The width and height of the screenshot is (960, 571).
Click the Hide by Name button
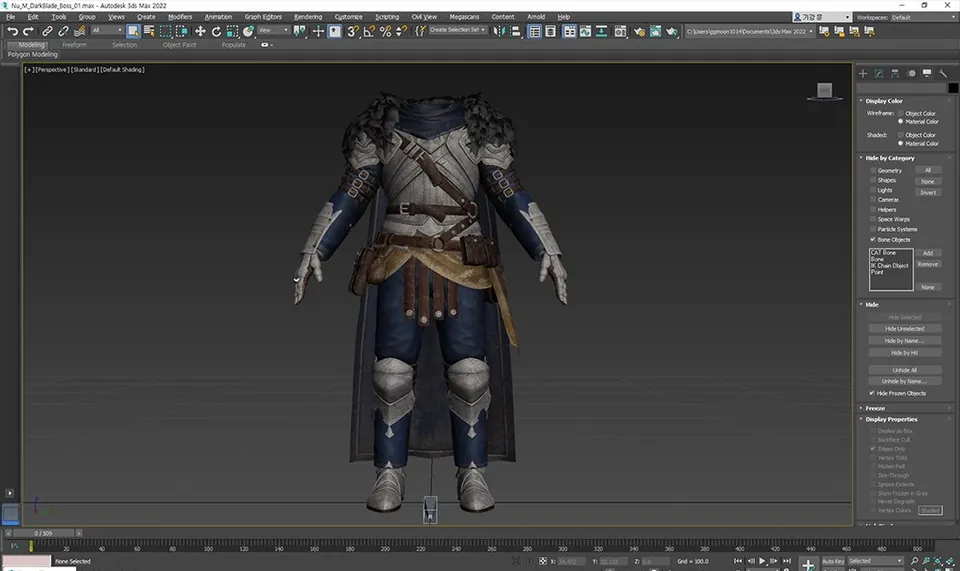tap(904, 340)
